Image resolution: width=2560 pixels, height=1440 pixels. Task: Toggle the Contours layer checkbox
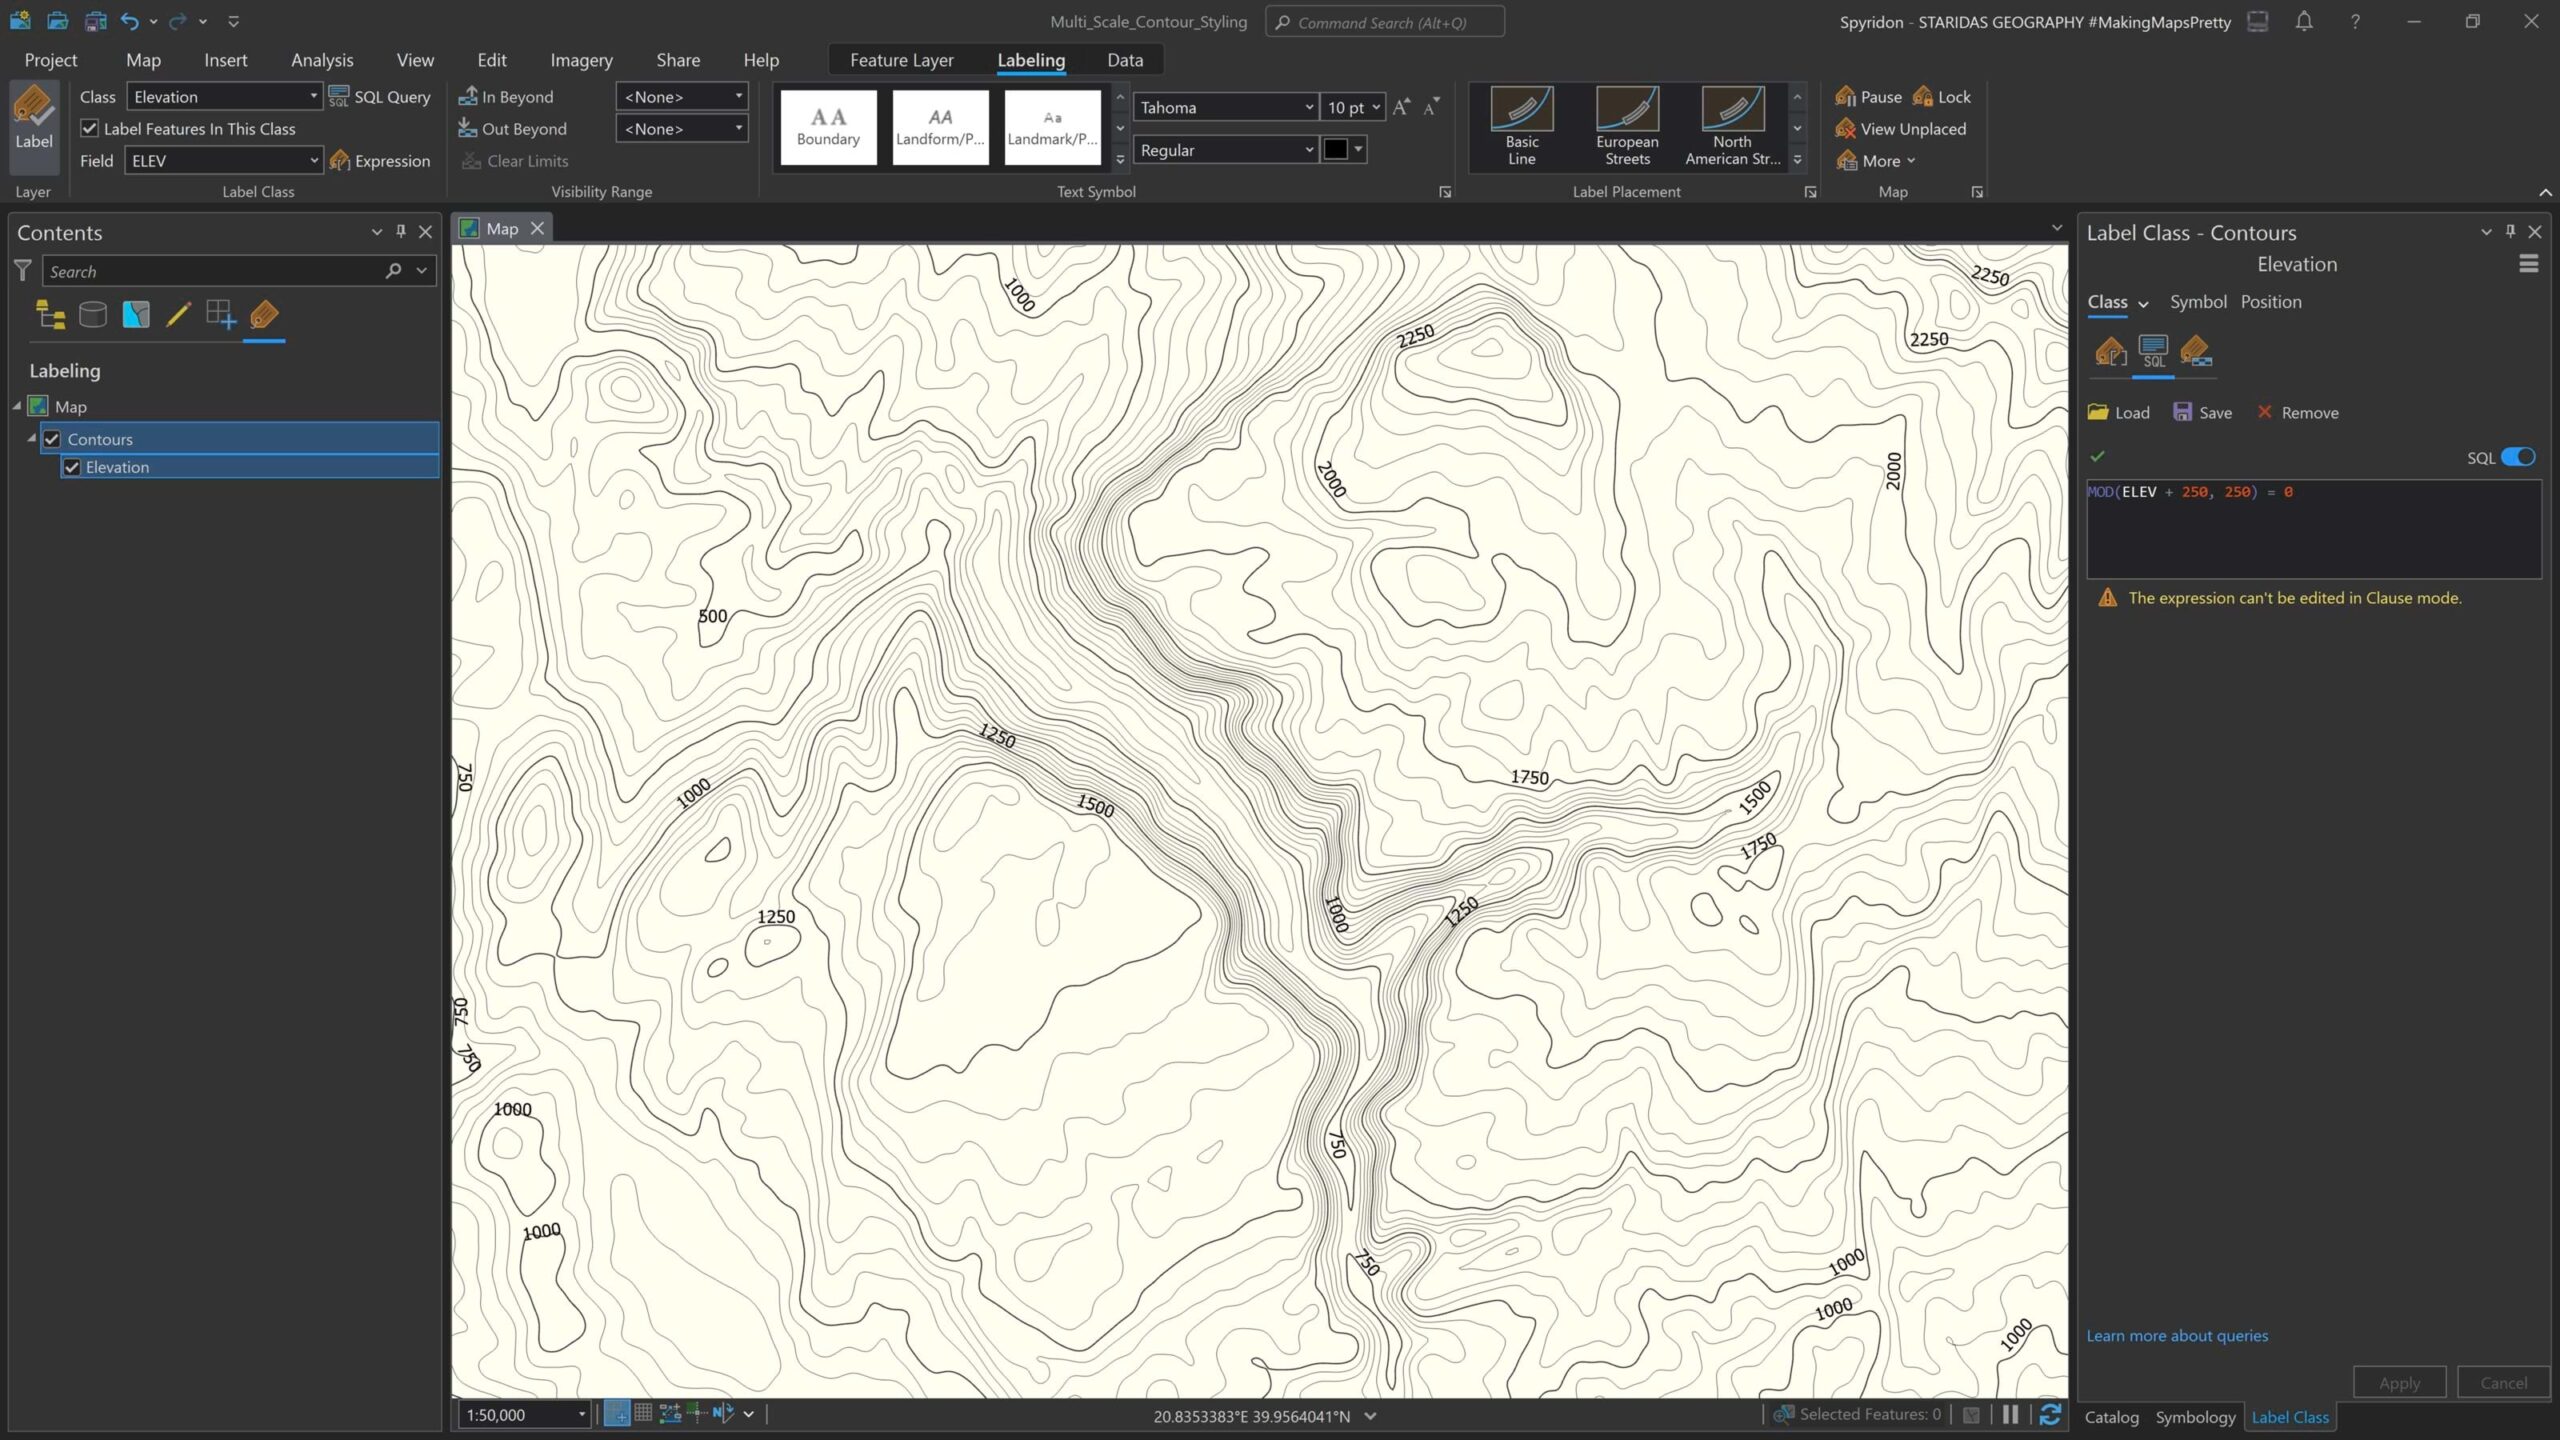point(52,439)
